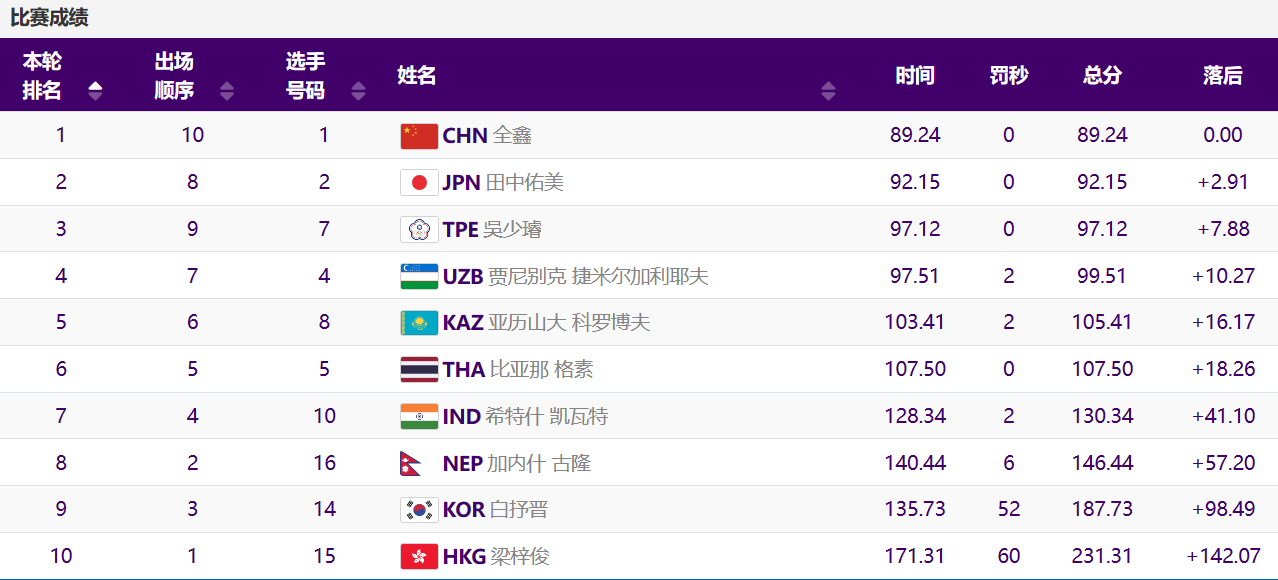This screenshot has height=580, width=1278.
Task: Collapse the 出场顺序 sort arrow control
Action: 227,89
